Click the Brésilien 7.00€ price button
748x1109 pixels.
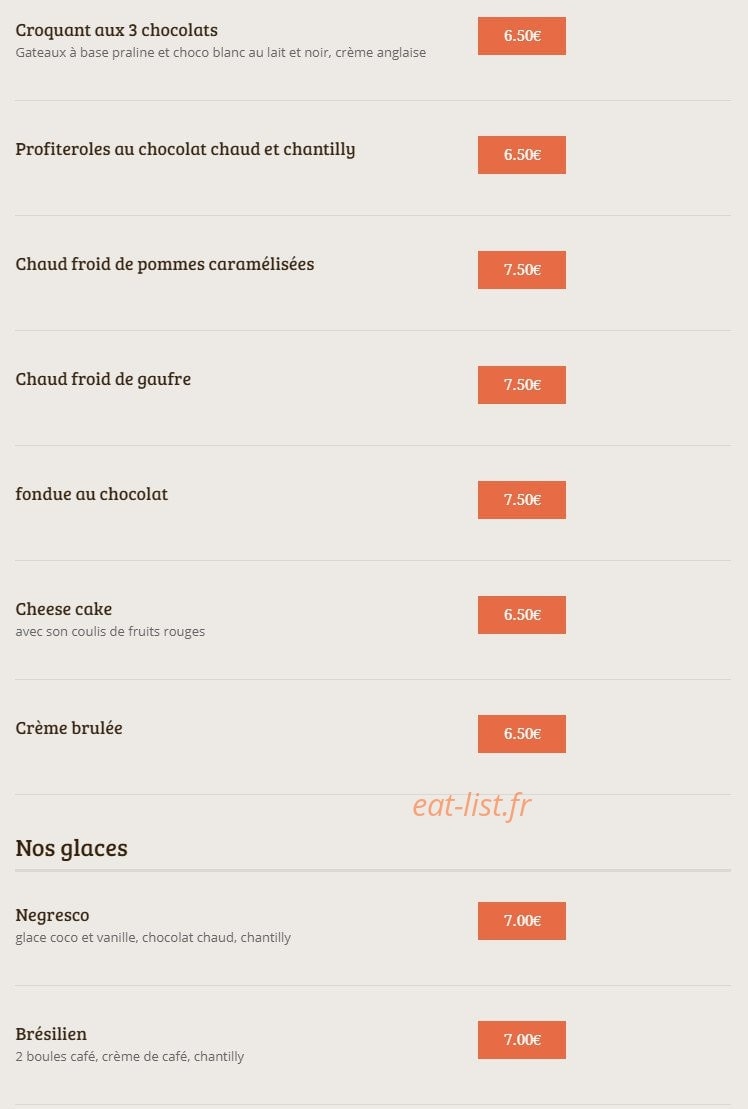522,1040
